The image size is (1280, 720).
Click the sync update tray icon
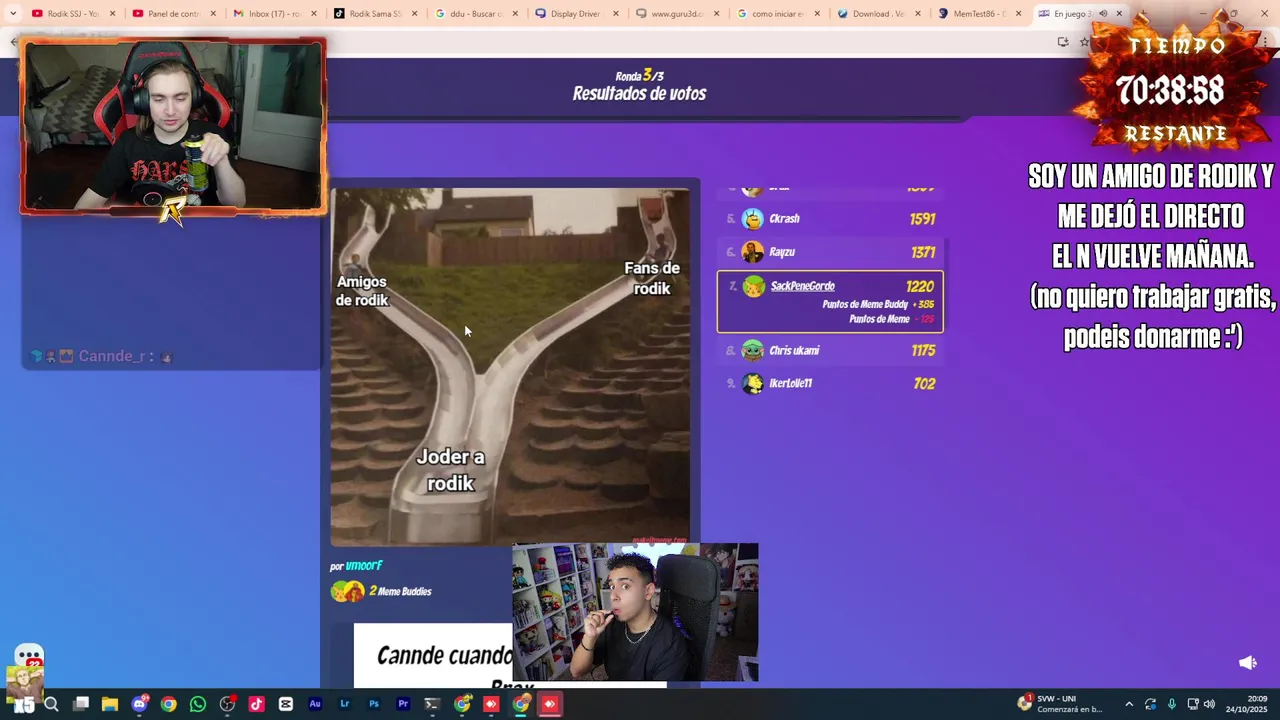1150,704
